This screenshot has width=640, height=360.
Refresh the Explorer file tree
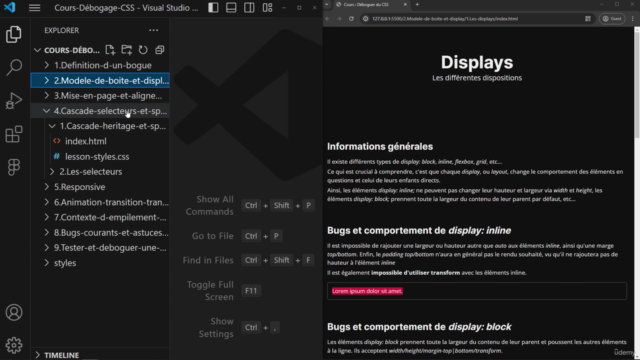(x=143, y=50)
